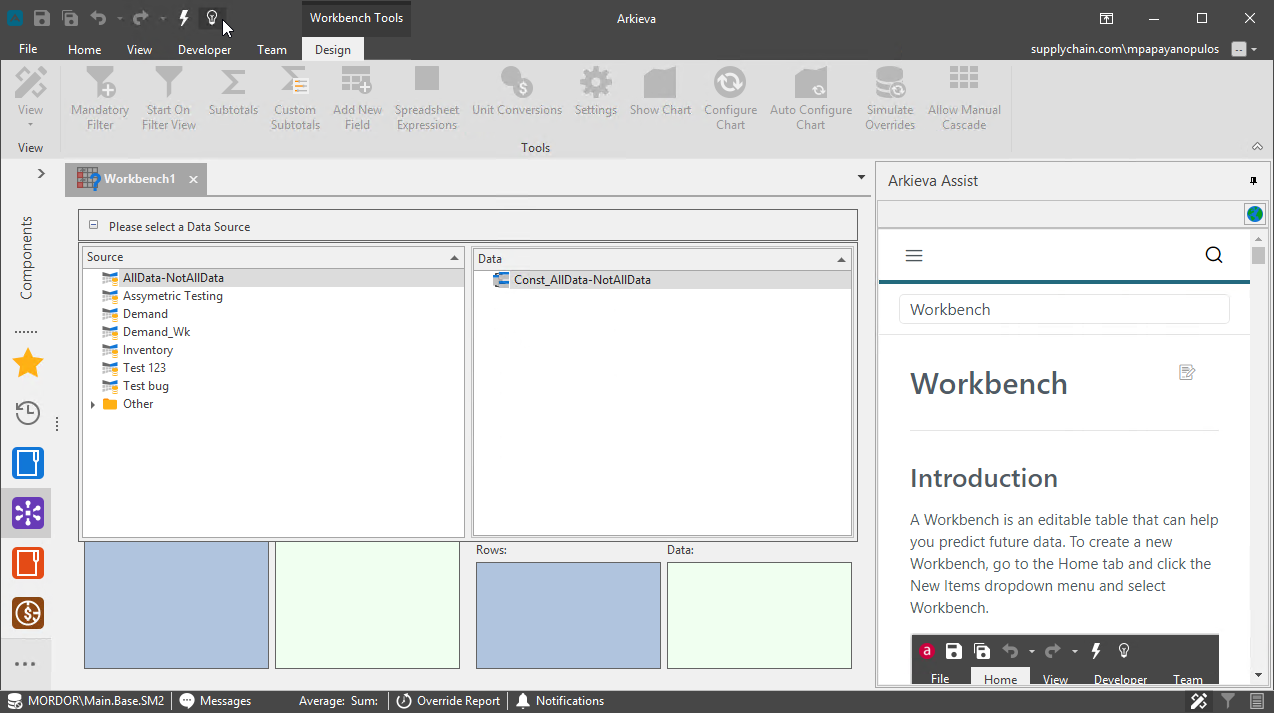
Task: Open Spreadsheet Expressions tool
Action: click(427, 98)
